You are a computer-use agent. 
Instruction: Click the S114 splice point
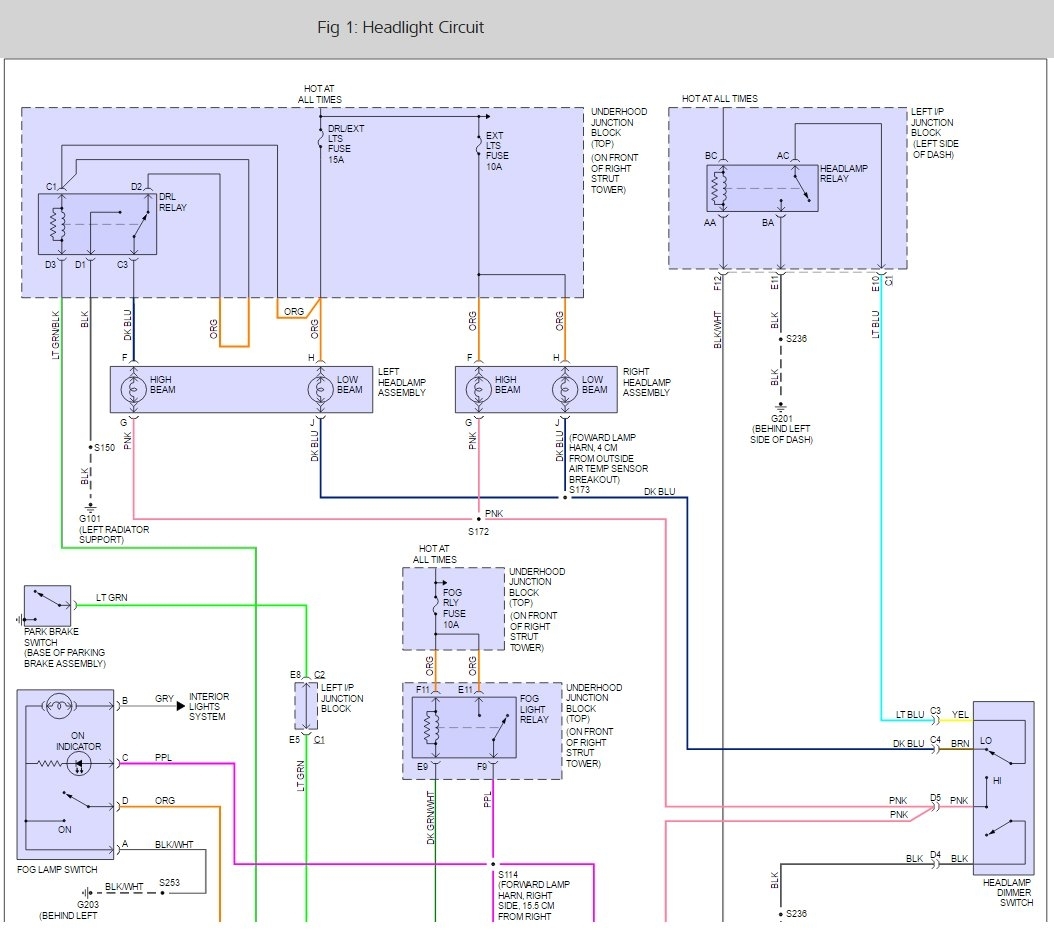click(493, 864)
